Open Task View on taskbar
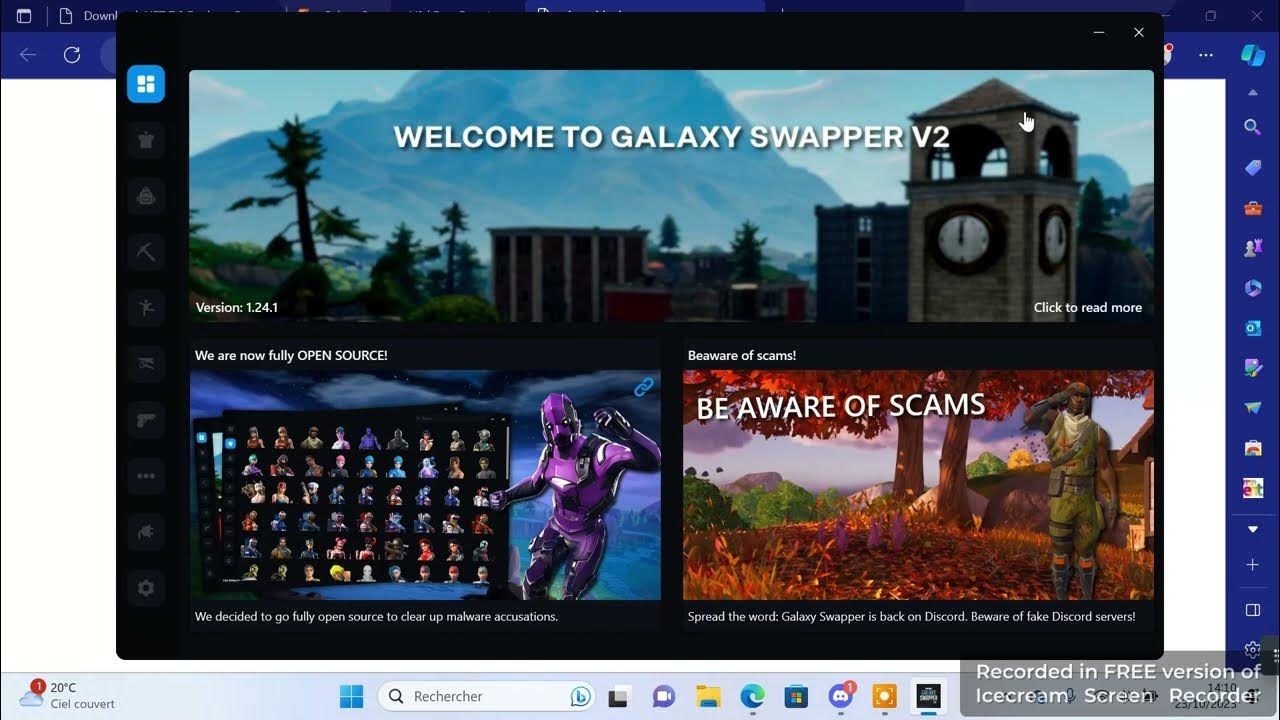Image resolution: width=1280 pixels, height=720 pixels. tap(621, 696)
